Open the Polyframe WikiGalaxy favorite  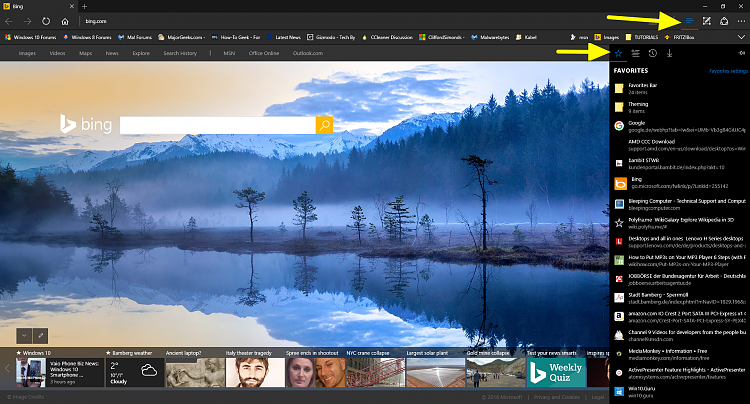pyautogui.click(x=680, y=223)
